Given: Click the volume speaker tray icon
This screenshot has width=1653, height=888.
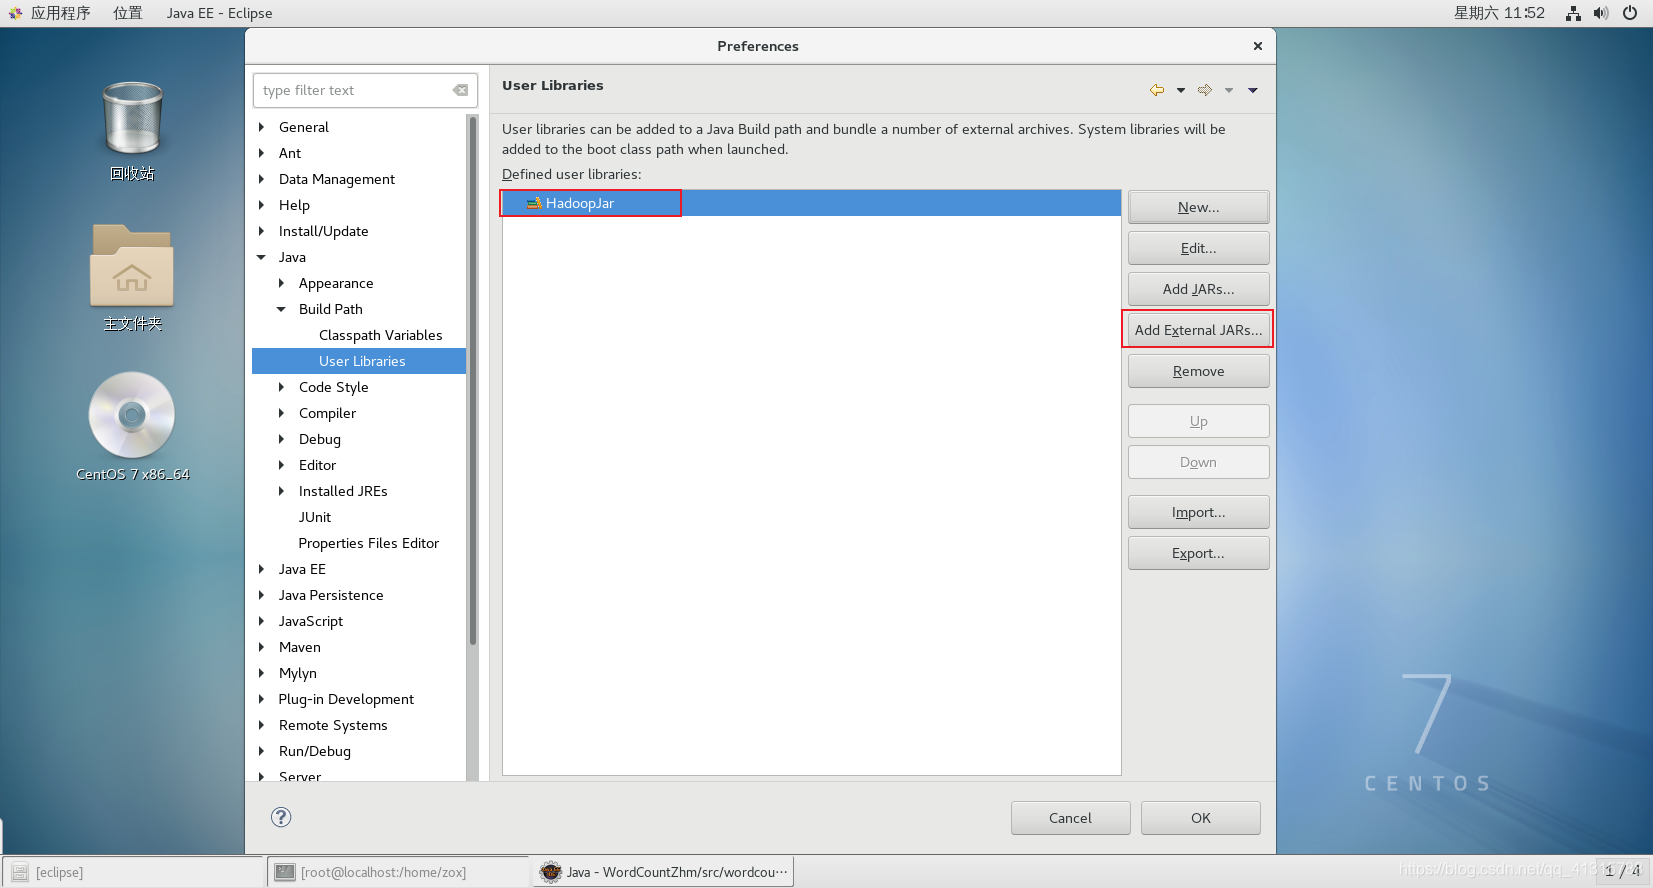Looking at the screenshot, I should click(x=1601, y=13).
